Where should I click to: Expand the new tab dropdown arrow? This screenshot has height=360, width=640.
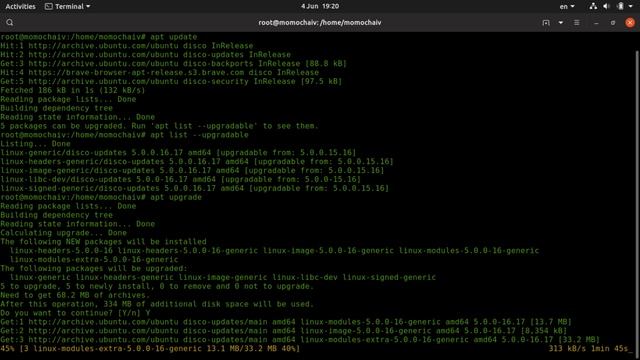[561, 23]
